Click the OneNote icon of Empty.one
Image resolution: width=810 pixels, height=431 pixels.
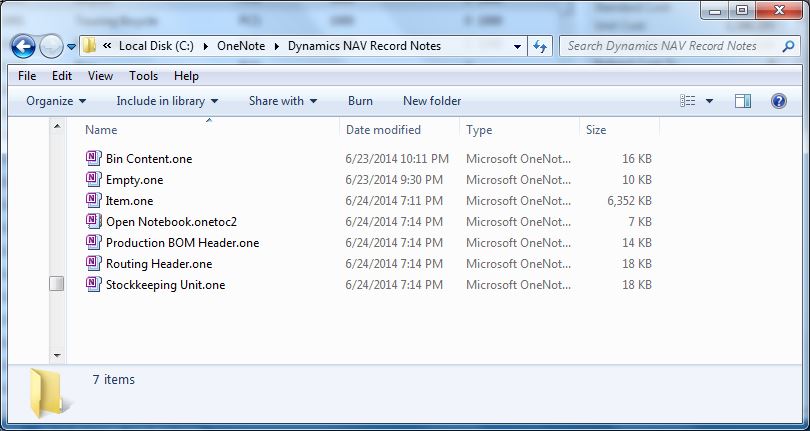(x=94, y=179)
